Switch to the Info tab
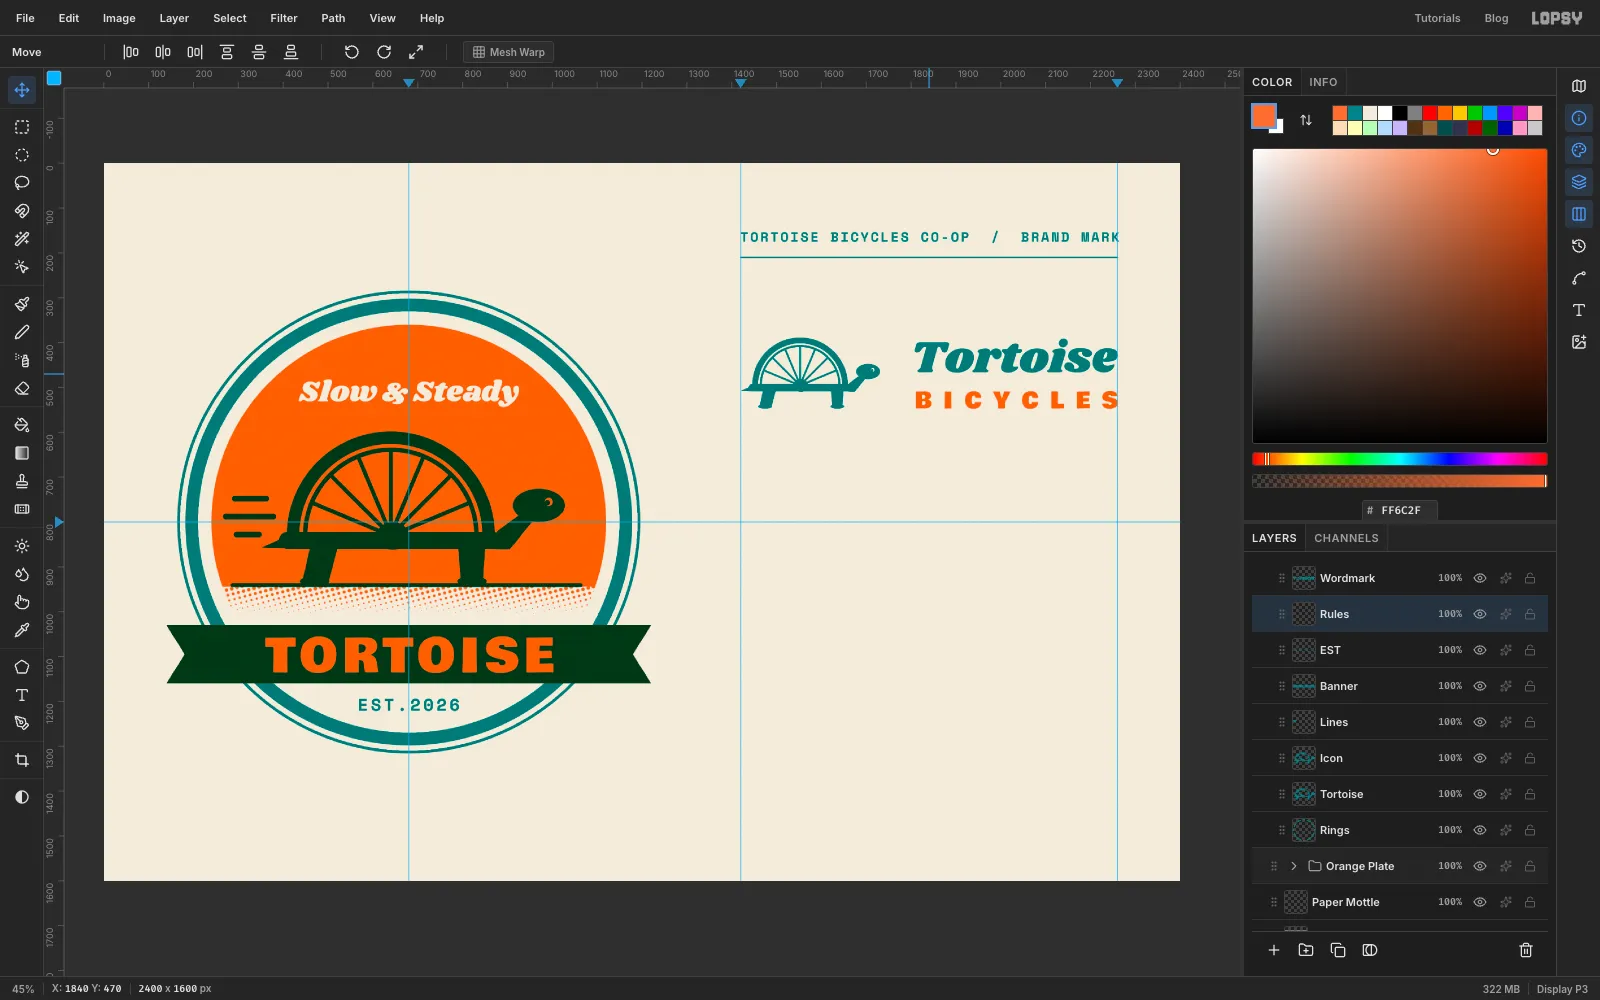1600x1000 pixels. pos(1323,82)
